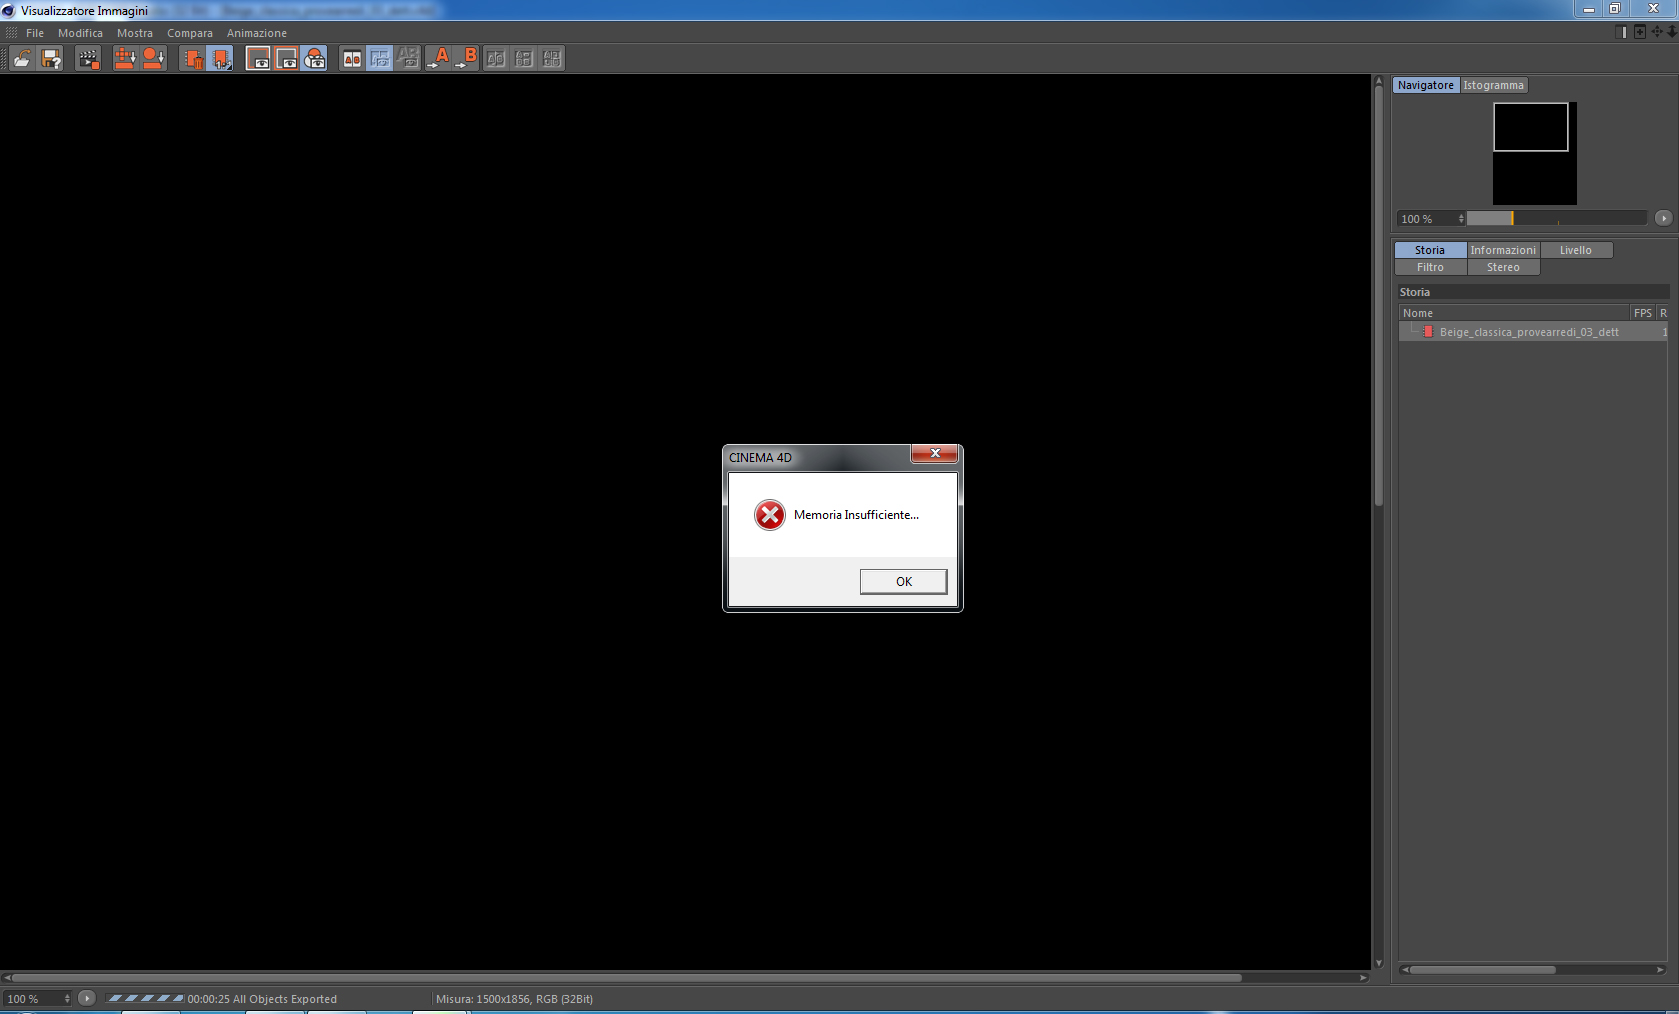Click the Save As floppy disk icon
Image resolution: width=1679 pixels, height=1014 pixels.
coord(51,58)
